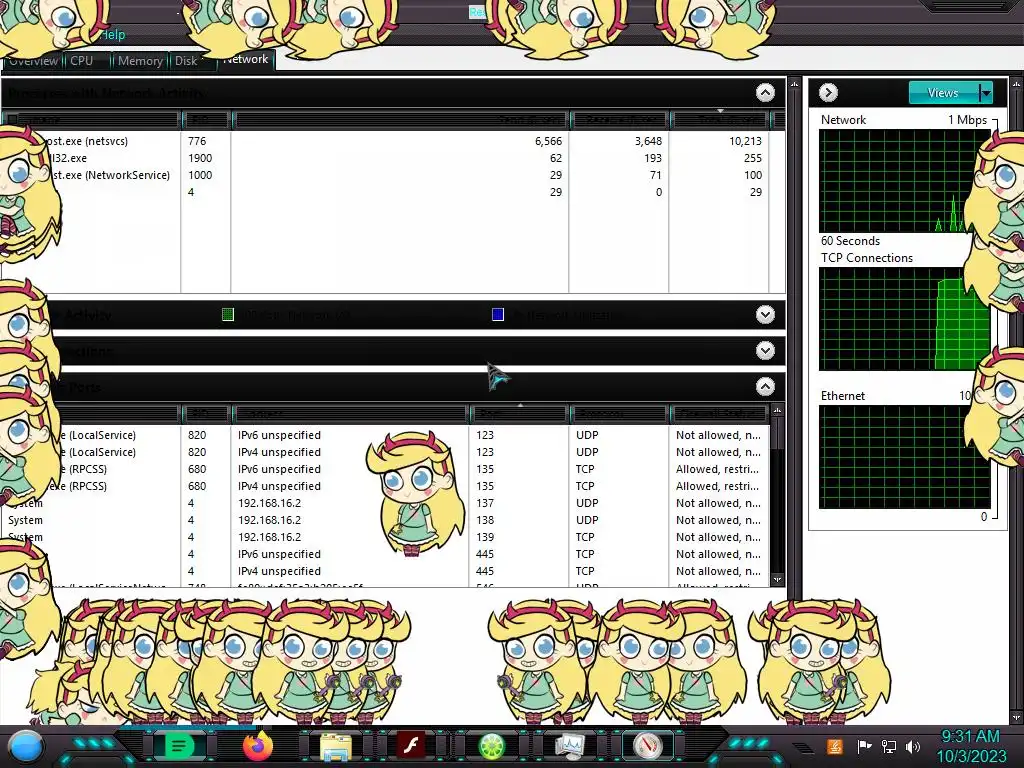Open the monitor with graph taskbar icon
This screenshot has height=768, width=1024.
569,746
